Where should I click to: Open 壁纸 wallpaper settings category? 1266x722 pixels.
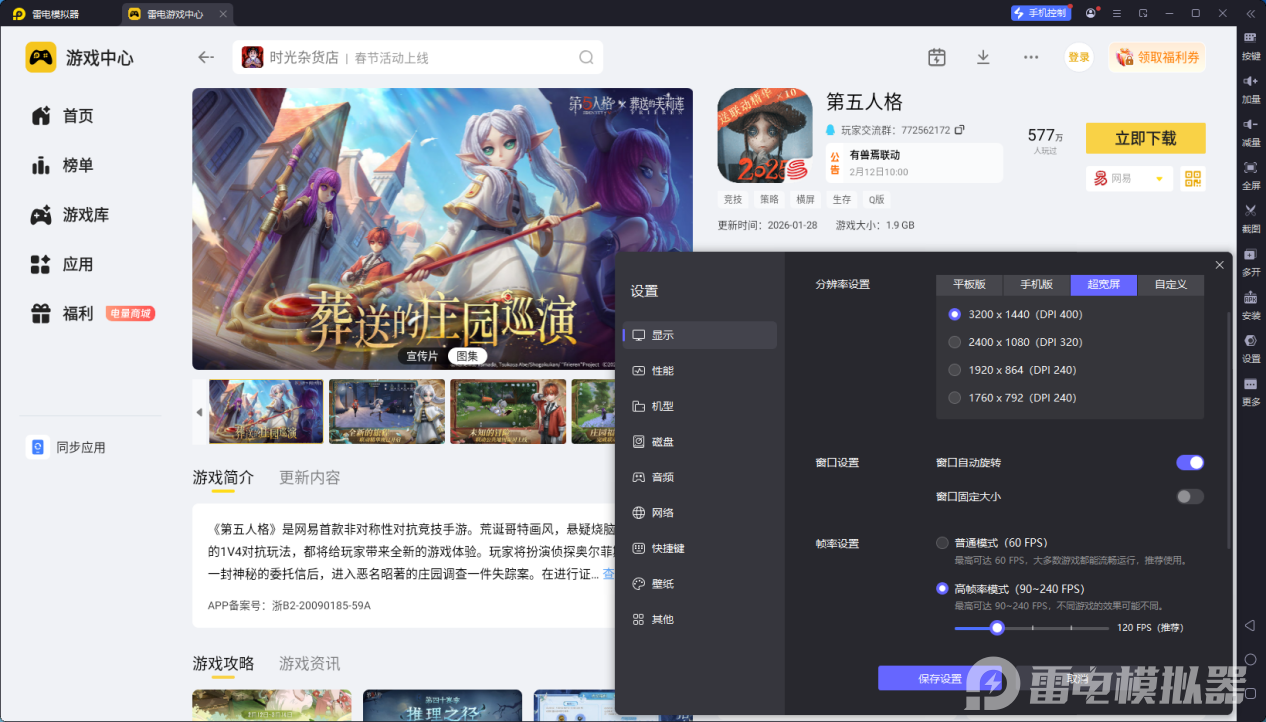(699, 584)
